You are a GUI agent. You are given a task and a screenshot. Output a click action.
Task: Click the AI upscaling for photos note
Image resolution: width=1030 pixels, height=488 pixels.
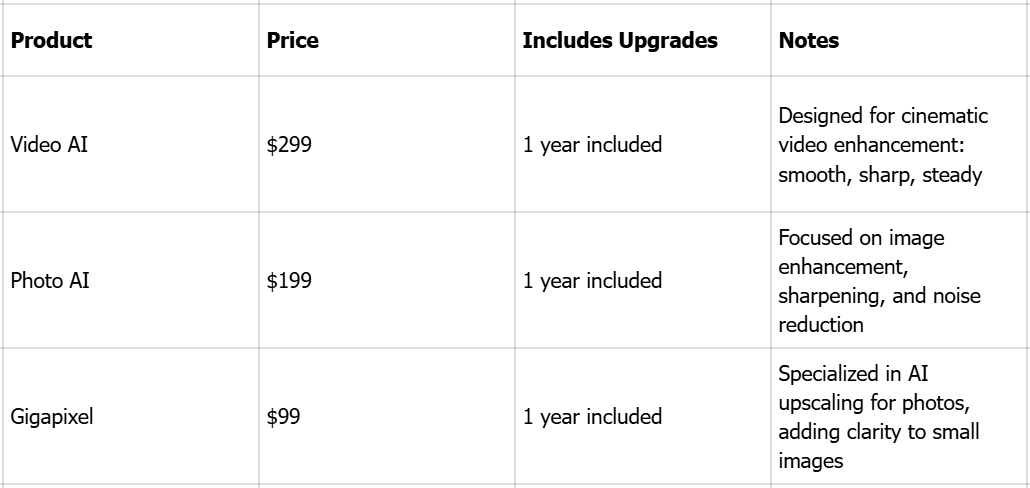tap(900, 416)
